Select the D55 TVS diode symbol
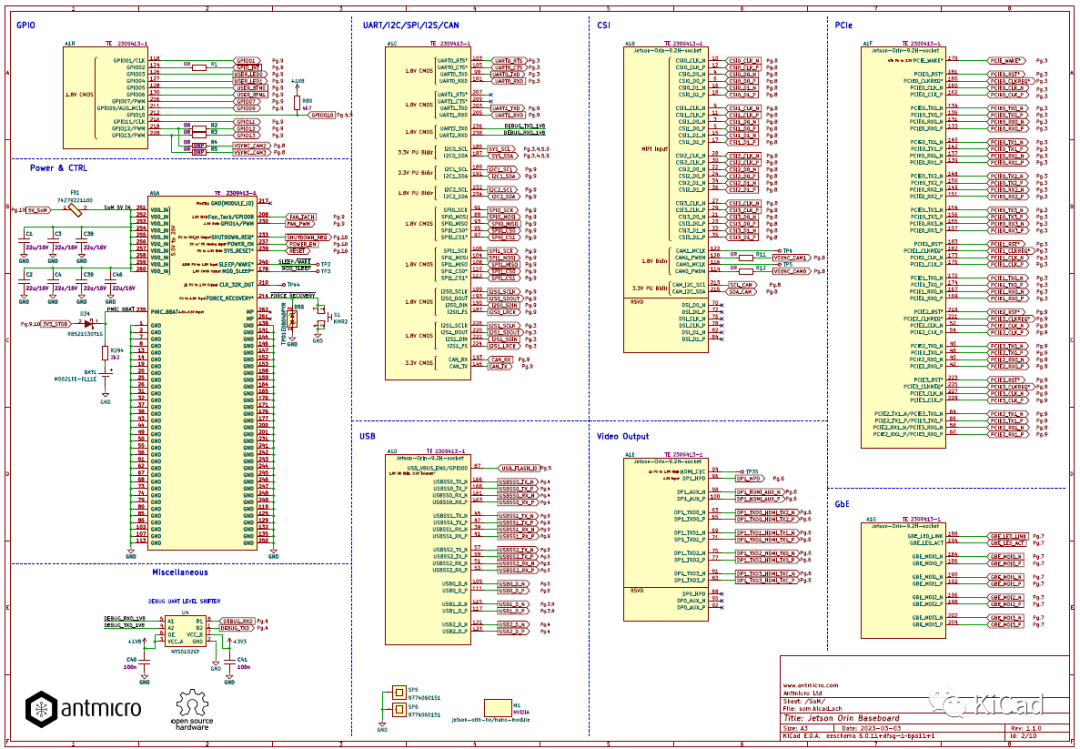The height and width of the screenshot is (749, 1080). click(x=292, y=318)
